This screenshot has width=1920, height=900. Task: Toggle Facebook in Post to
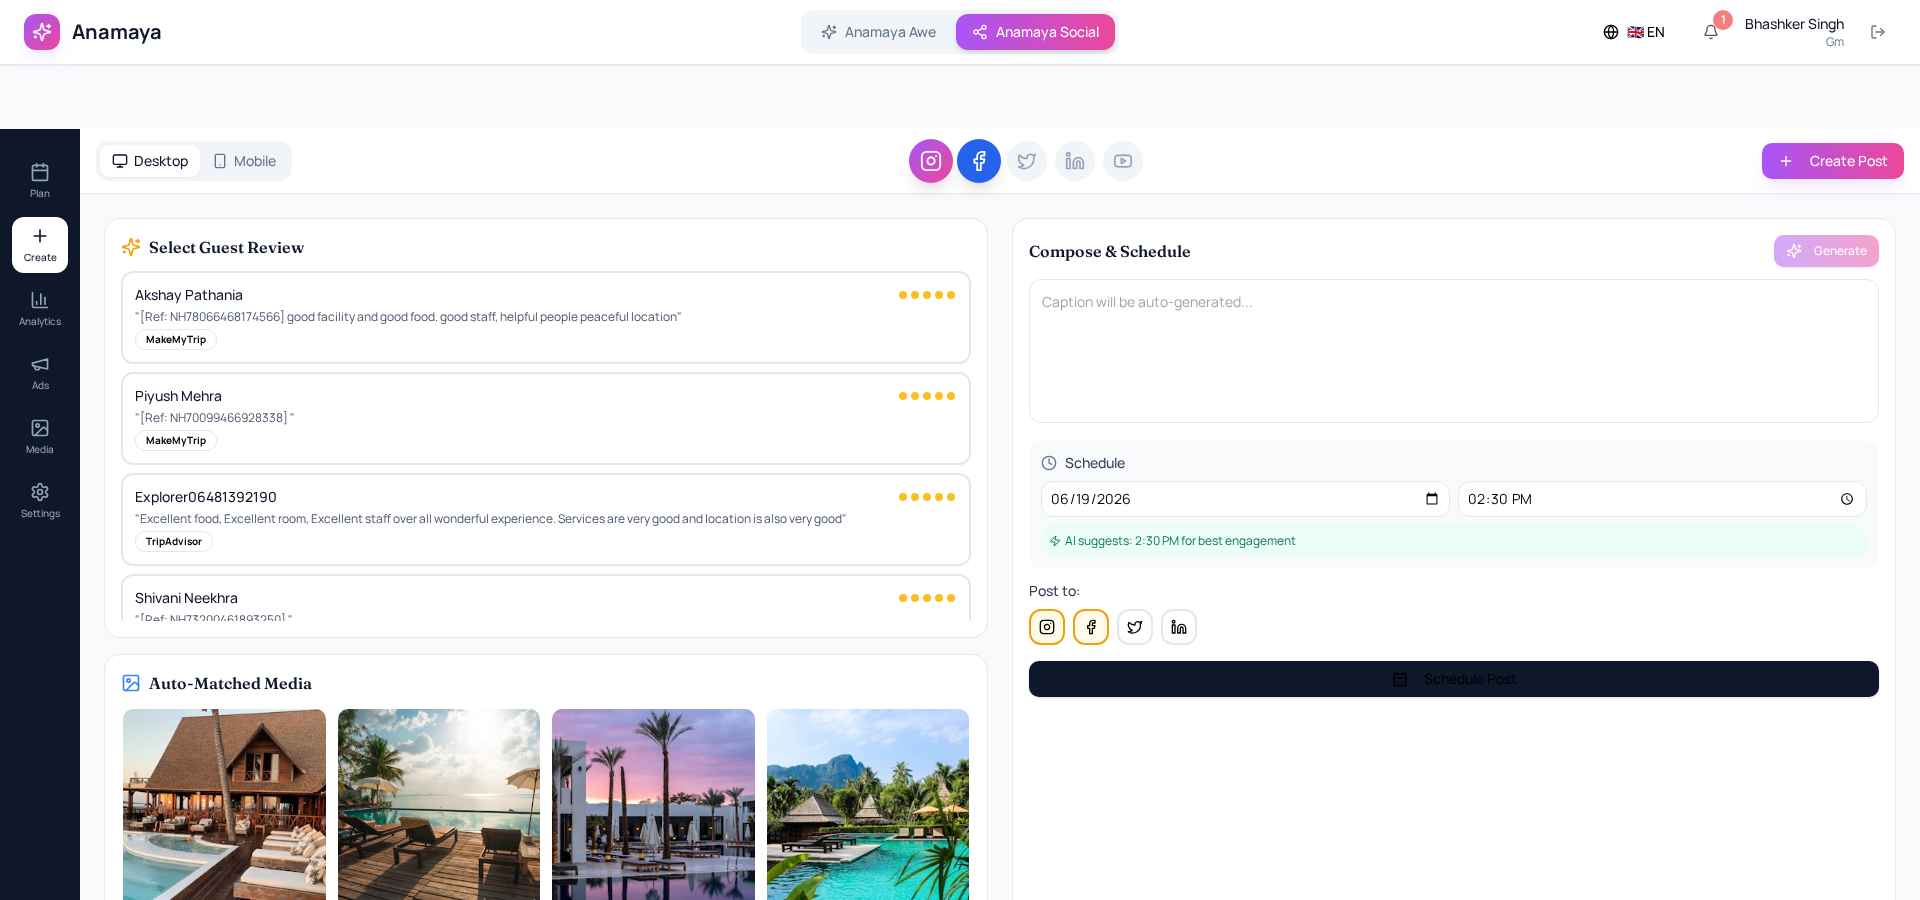[1091, 627]
